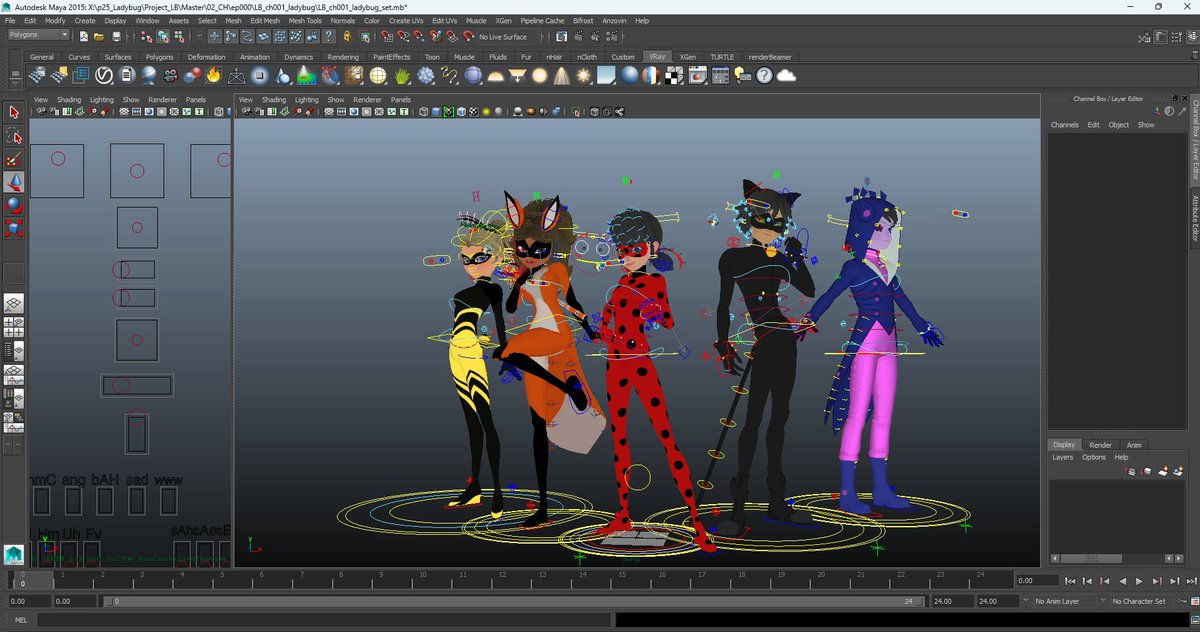1200x632 pixels.
Task: Click the sun light shelf icon
Action: [x=584, y=75]
